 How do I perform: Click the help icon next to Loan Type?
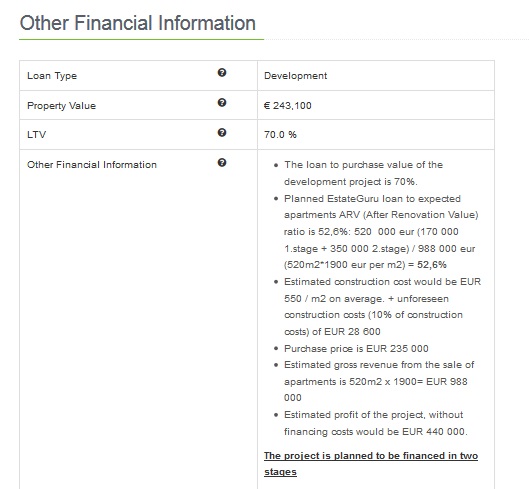point(222,73)
